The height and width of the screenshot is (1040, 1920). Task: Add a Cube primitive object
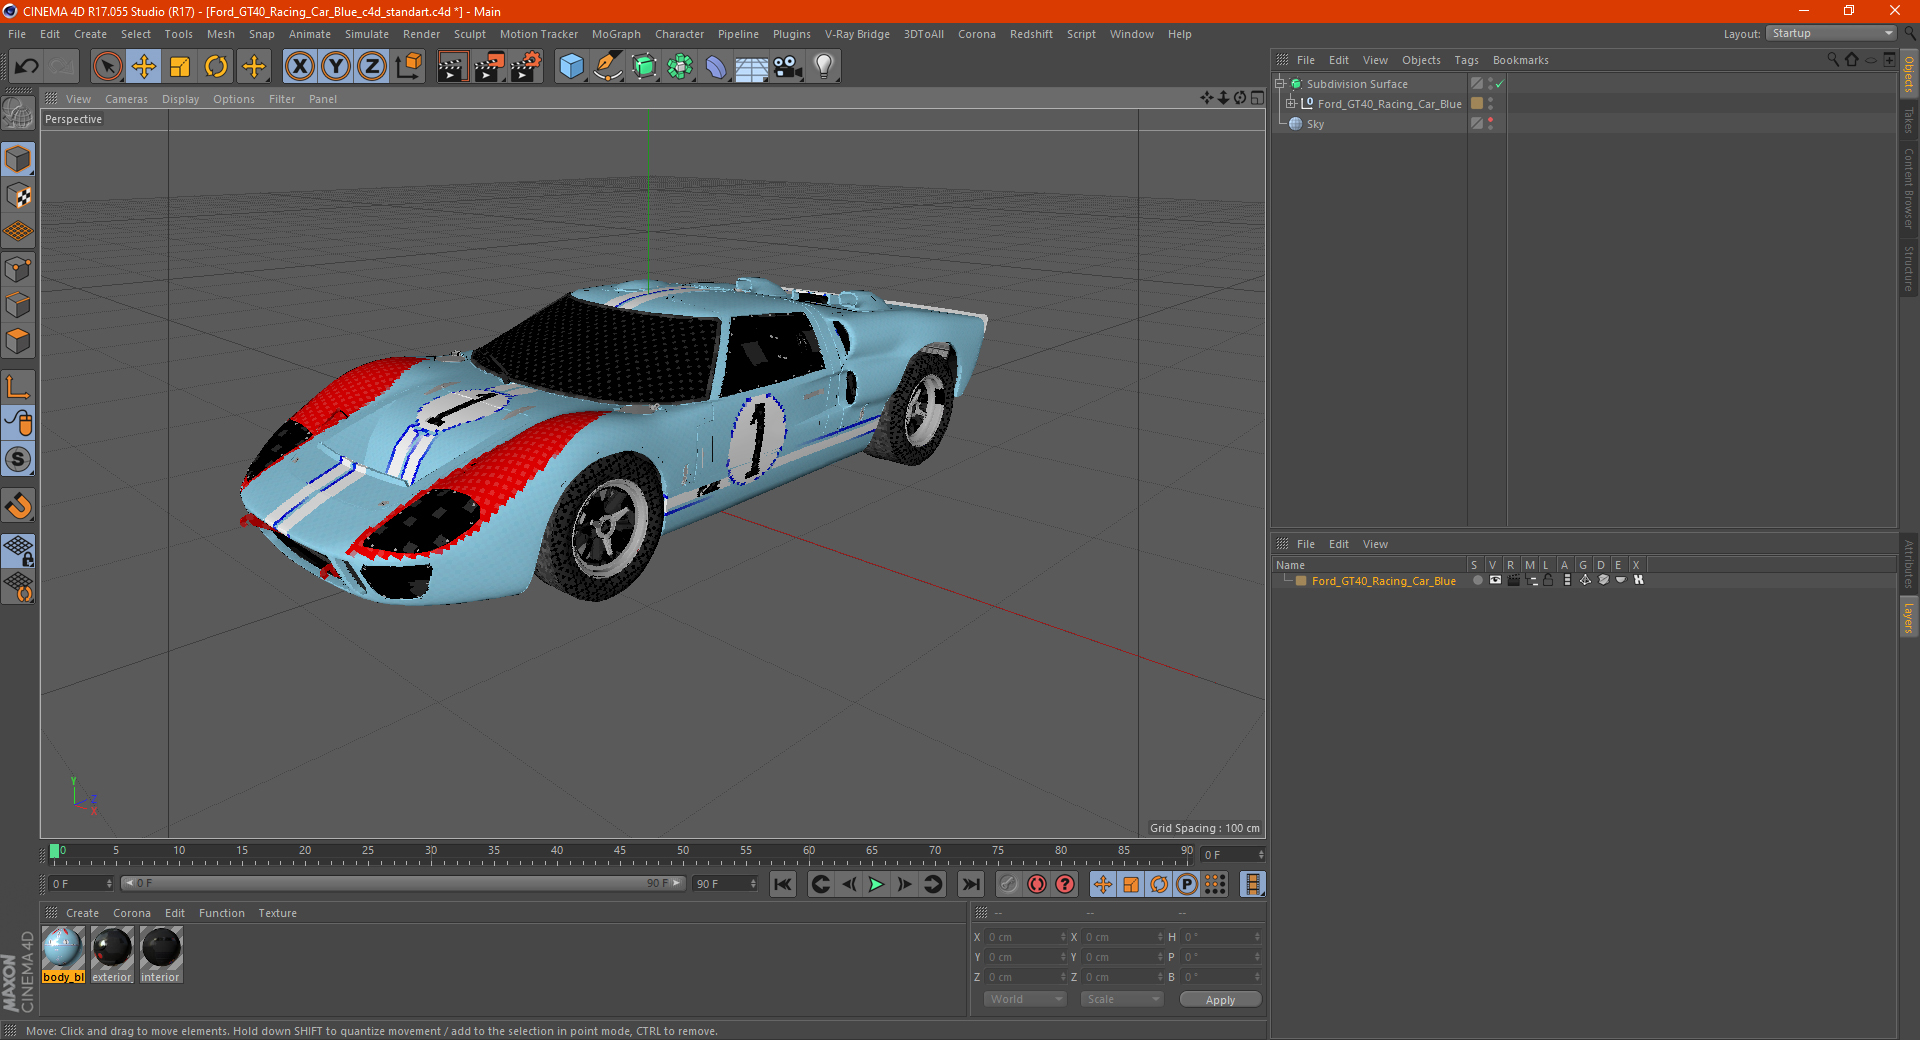click(571, 67)
